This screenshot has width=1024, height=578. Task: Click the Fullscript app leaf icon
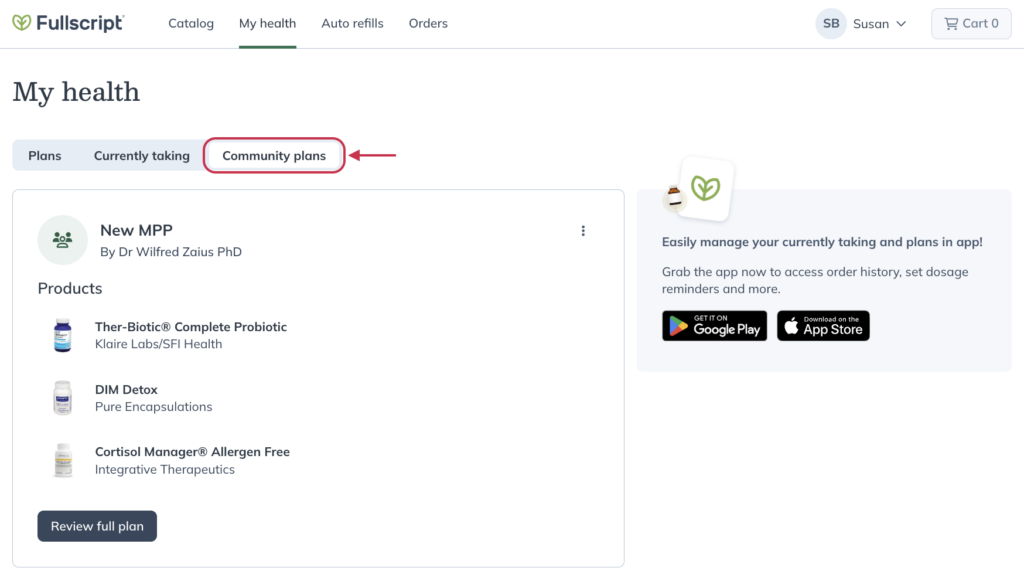point(705,188)
